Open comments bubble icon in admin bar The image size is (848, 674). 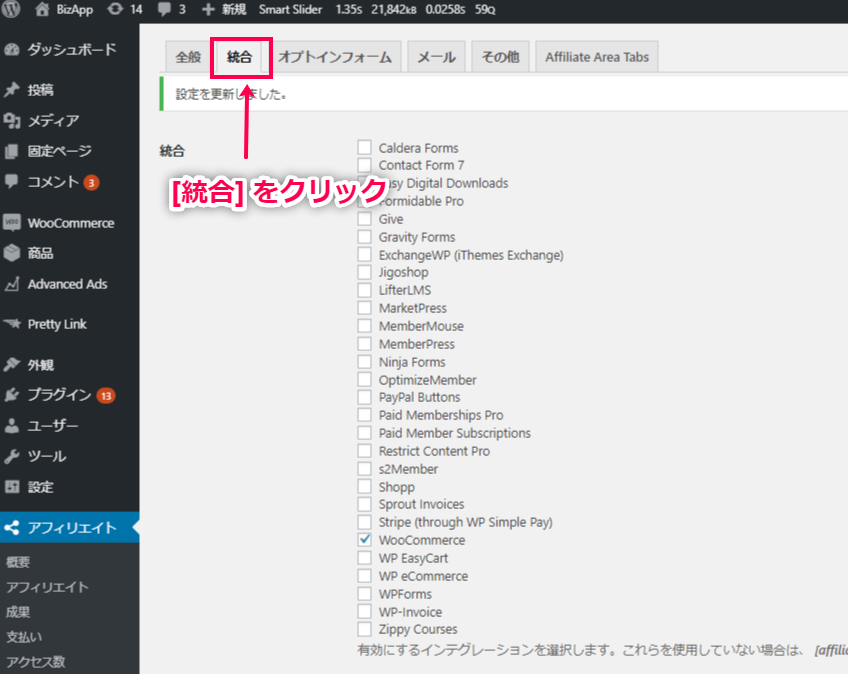164,9
